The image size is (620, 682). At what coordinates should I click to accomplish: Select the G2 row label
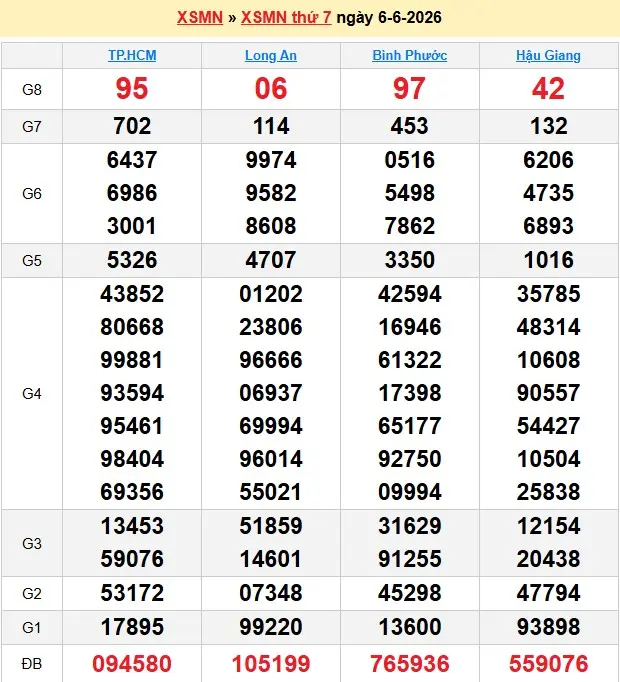pyautogui.click(x=32, y=593)
